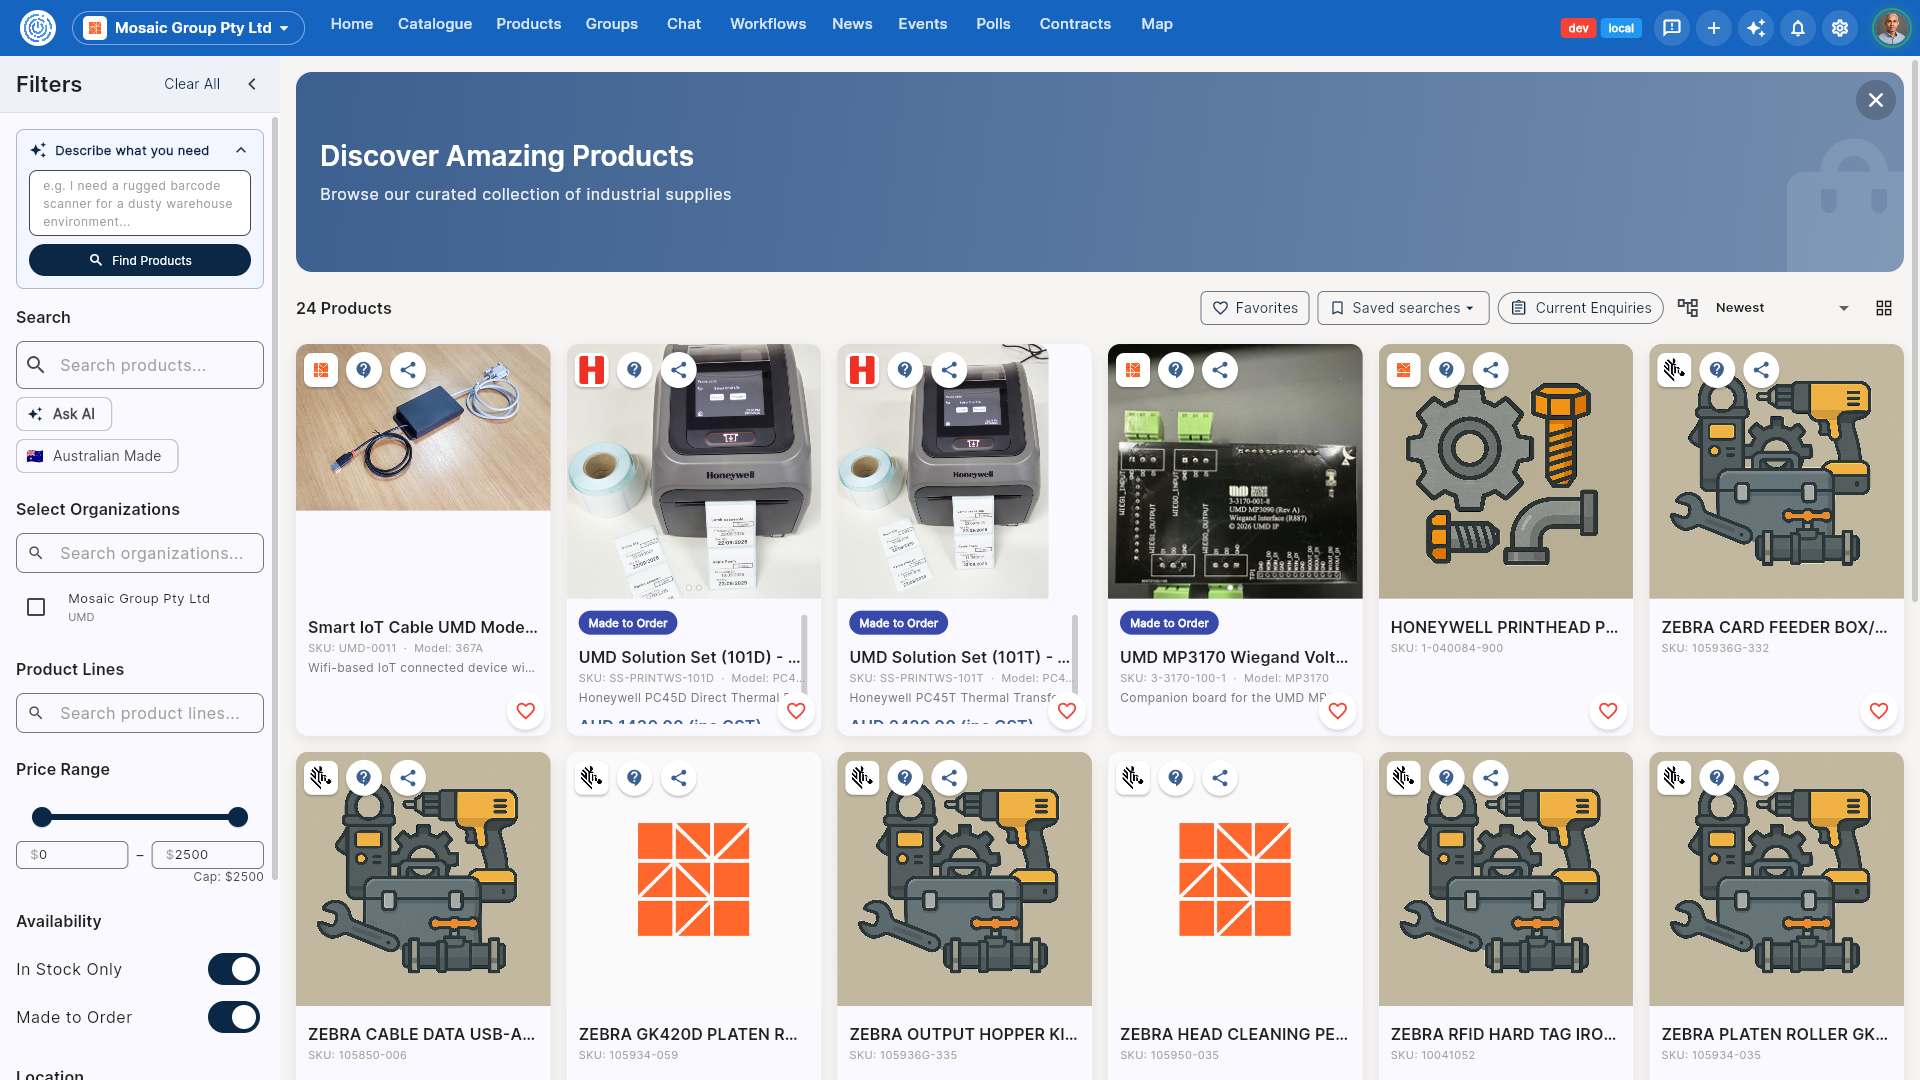Screen dimensions: 1920x1080
Task: Open the Saved searches dropdown
Action: click(x=1403, y=308)
